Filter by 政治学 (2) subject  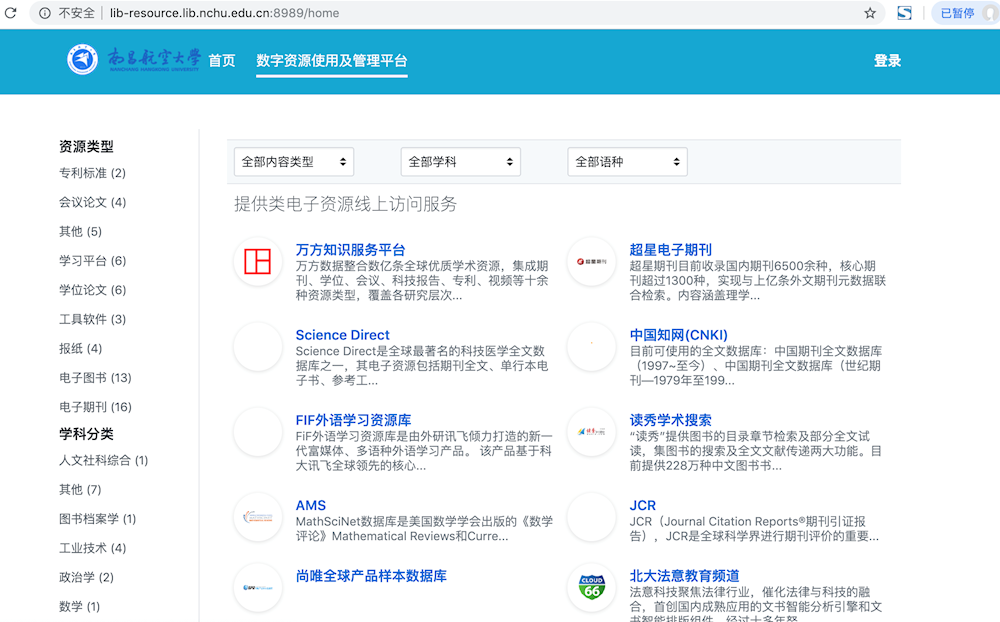click(86, 578)
